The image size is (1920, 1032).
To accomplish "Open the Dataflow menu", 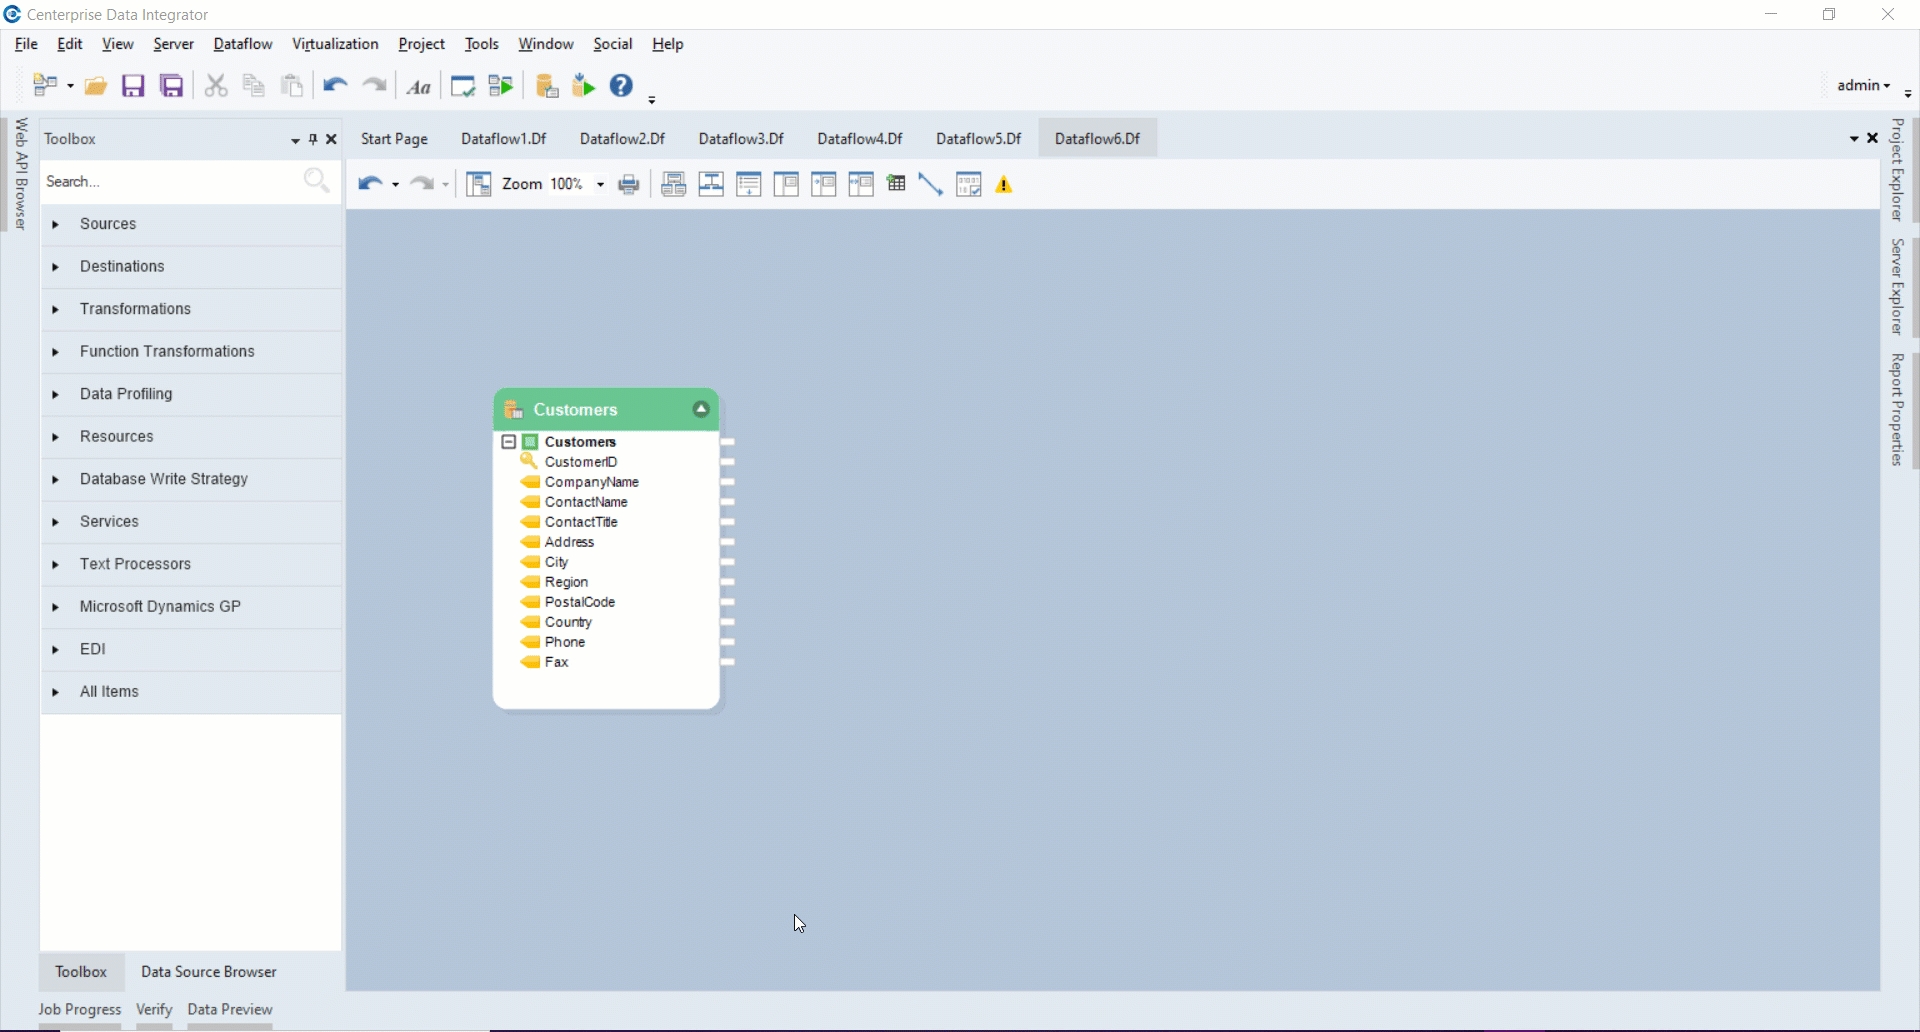I will 243,45.
